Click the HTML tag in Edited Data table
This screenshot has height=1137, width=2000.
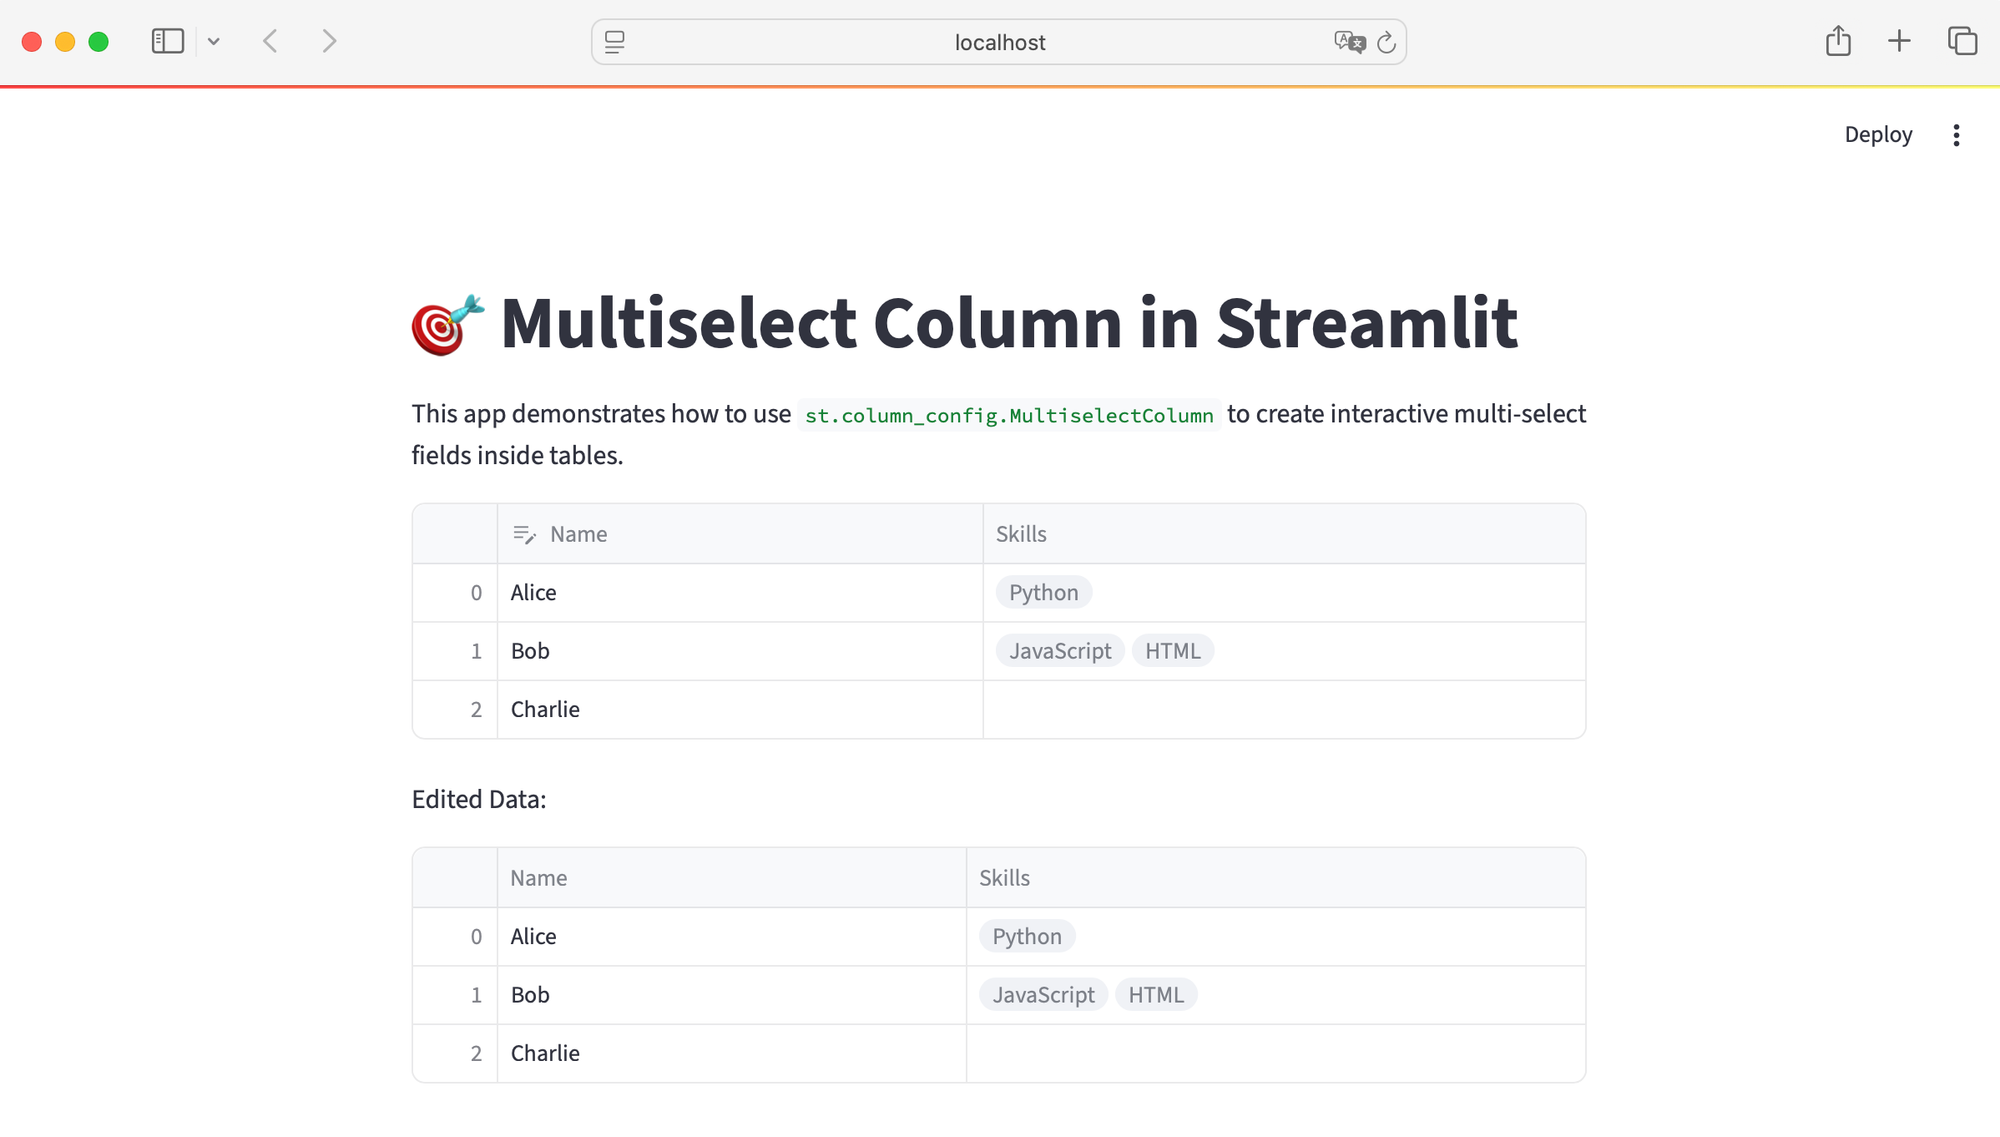point(1155,995)
